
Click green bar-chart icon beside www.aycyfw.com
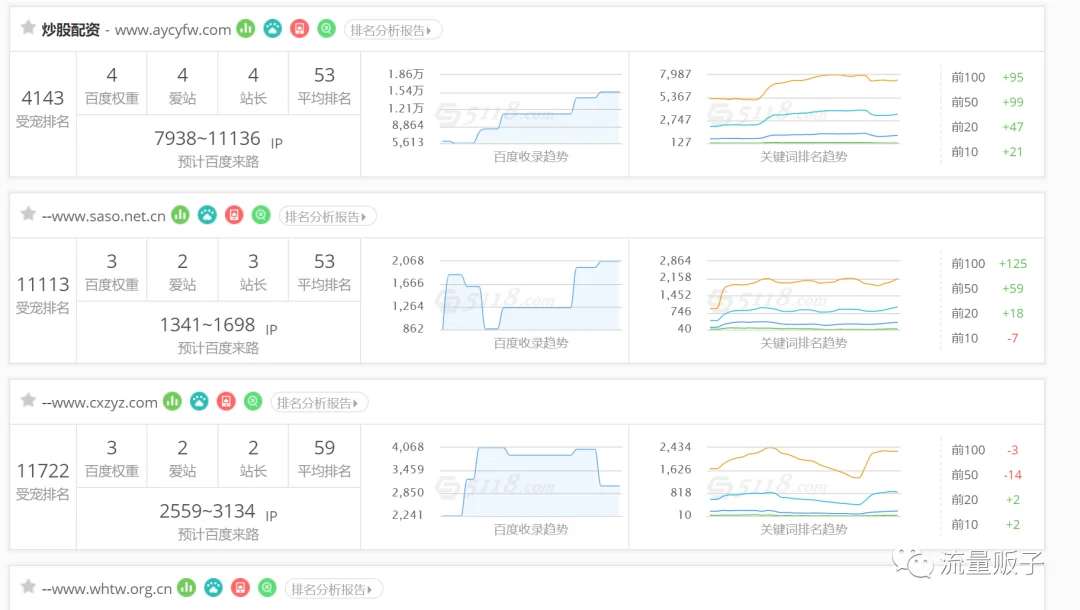pos(246,29)
